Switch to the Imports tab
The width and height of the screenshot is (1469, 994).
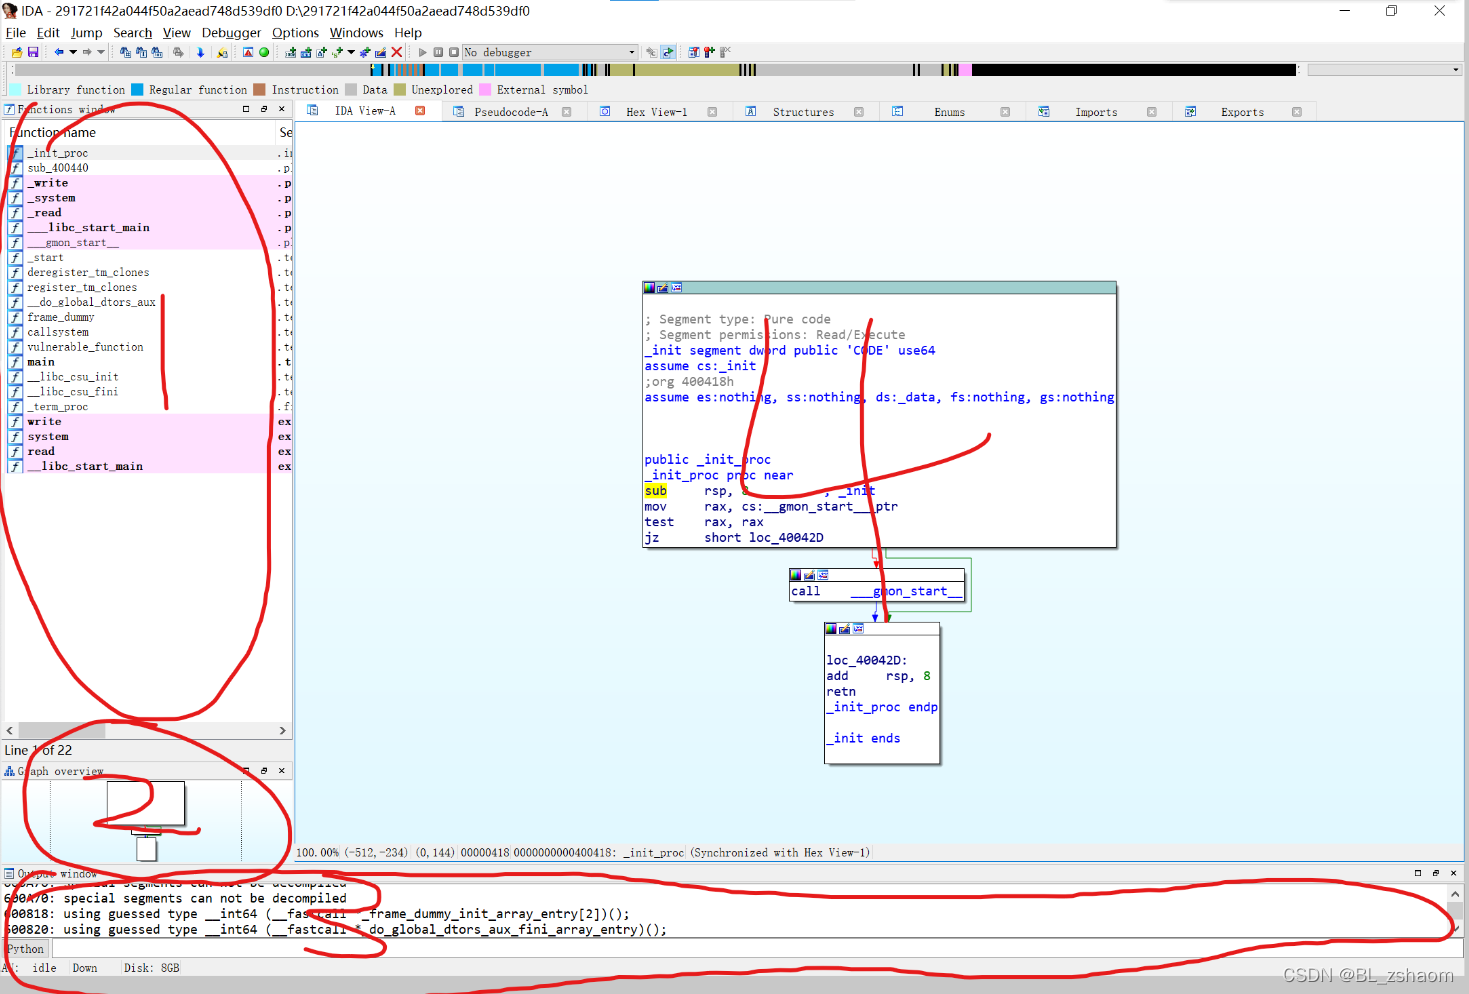(1096, 112)
